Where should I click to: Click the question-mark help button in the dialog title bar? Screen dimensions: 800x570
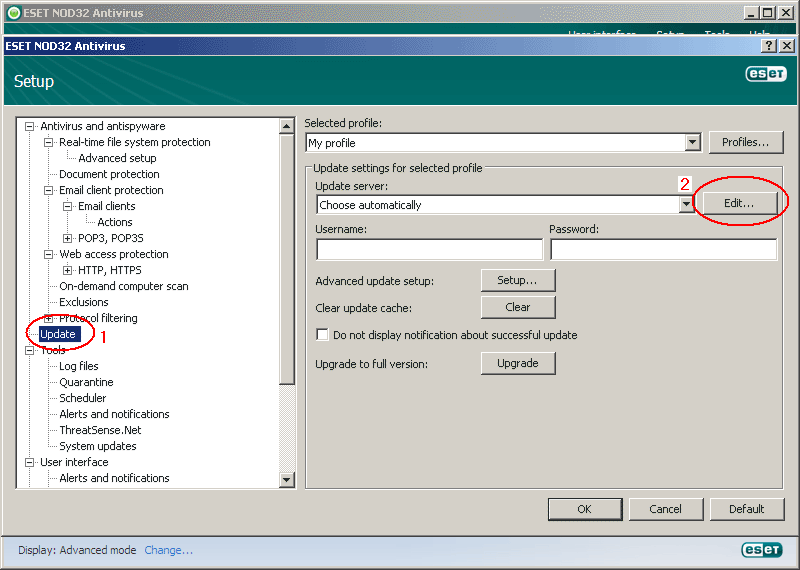point(769,46)
